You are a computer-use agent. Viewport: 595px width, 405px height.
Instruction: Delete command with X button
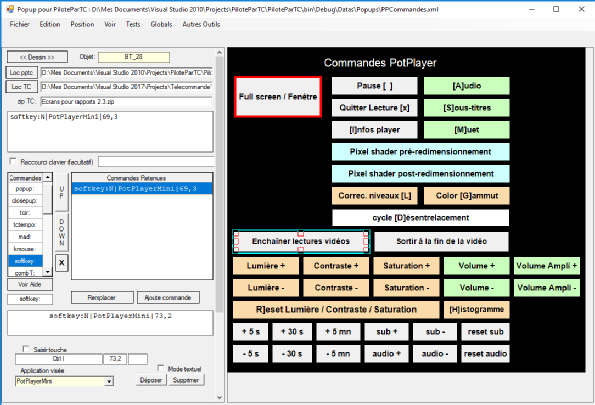[x=62, y=263]
